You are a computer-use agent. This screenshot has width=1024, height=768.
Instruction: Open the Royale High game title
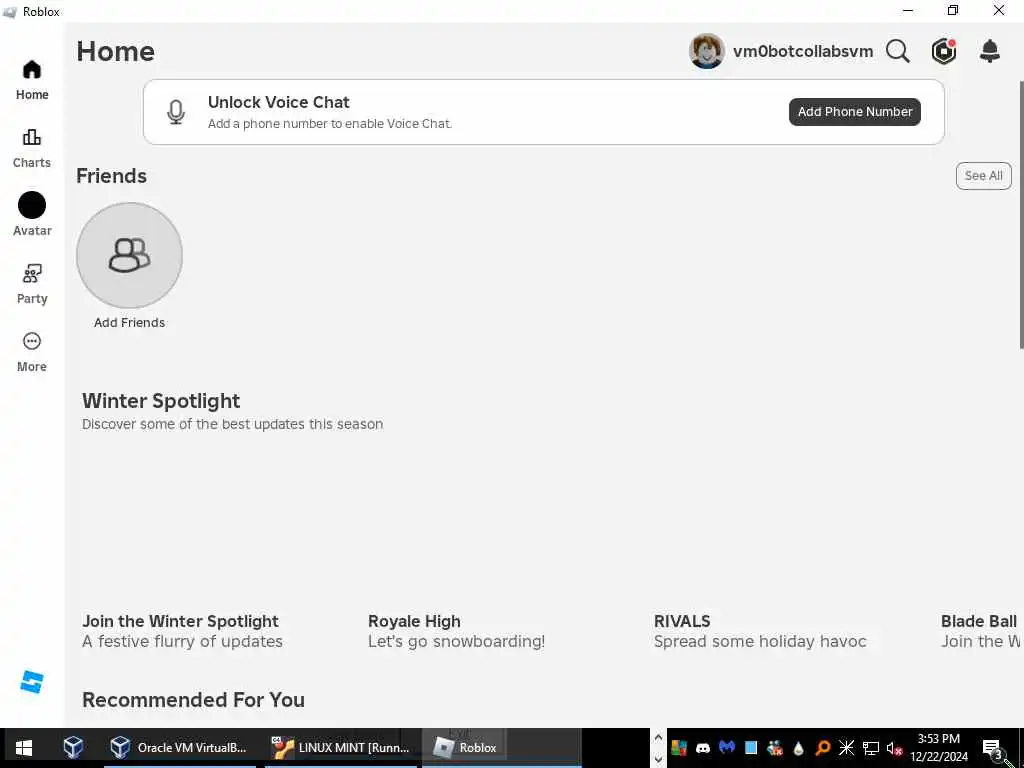(x=414, y=621)
